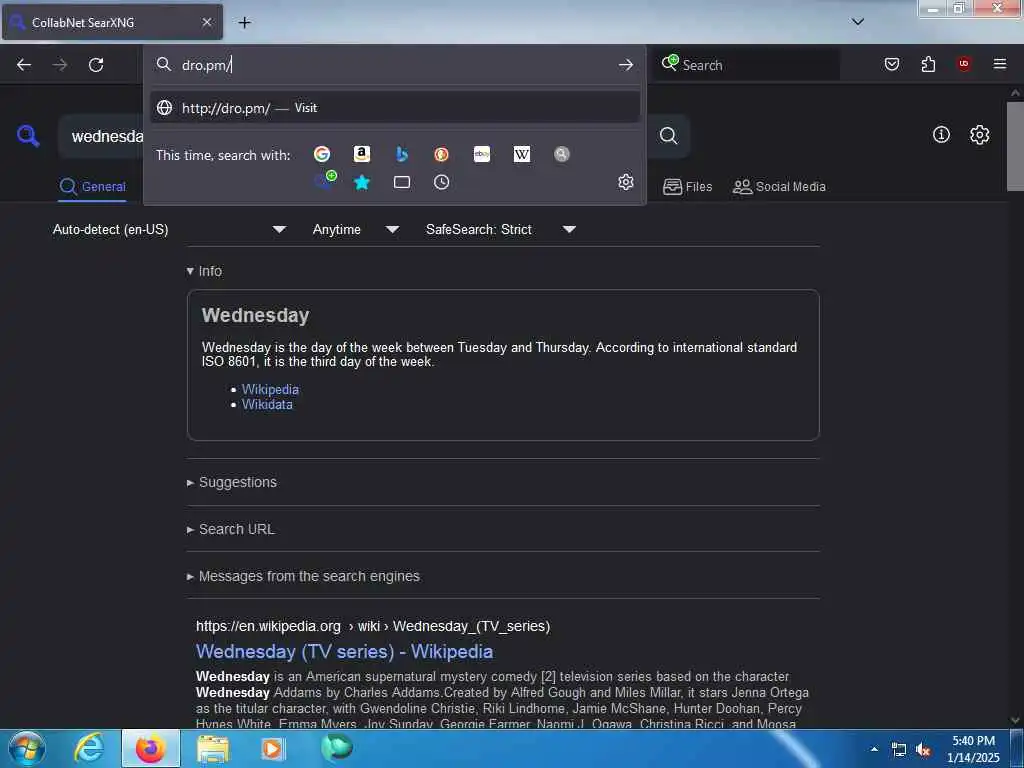The height and width of the screenshot is (768, 1024).
Task: Click SearXNG logo magnifier icon
Action: (x=28, y=136)
